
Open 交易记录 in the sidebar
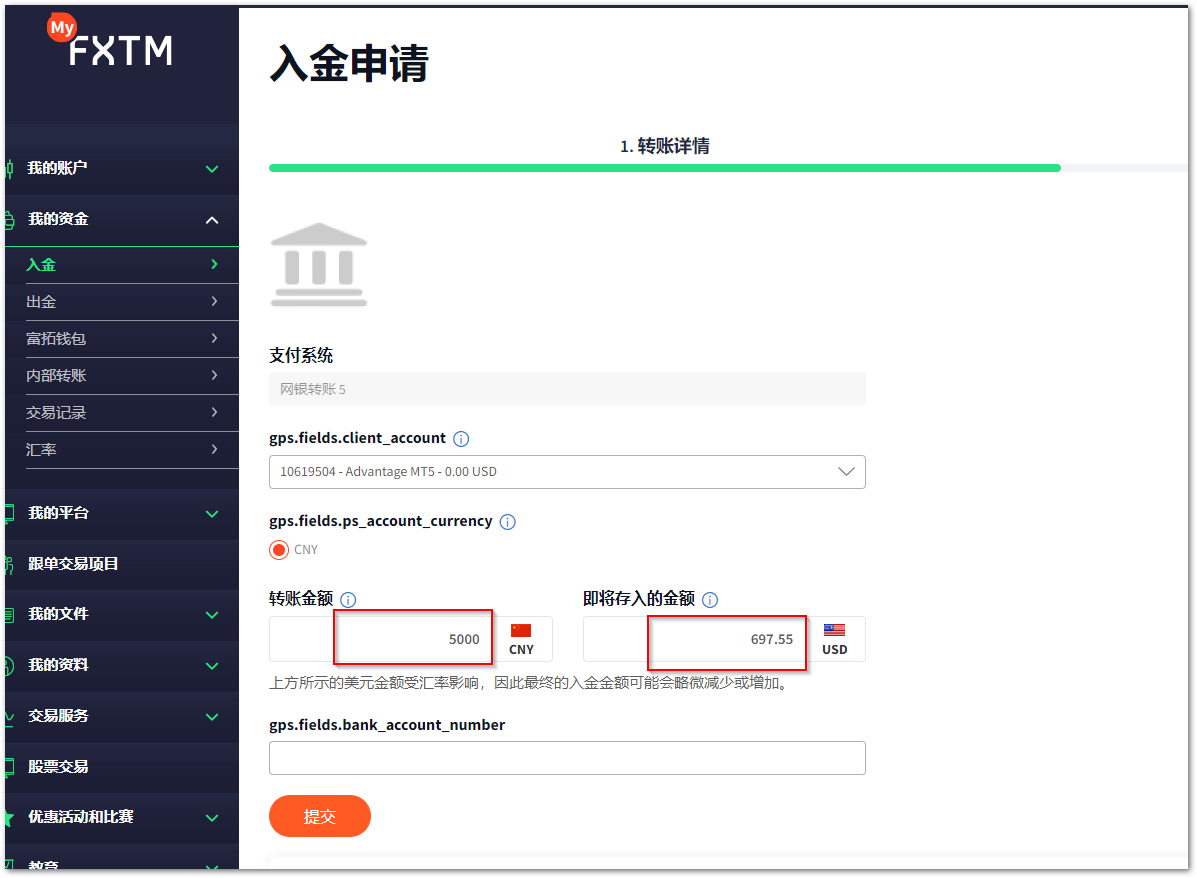click(x=122, y=413)
